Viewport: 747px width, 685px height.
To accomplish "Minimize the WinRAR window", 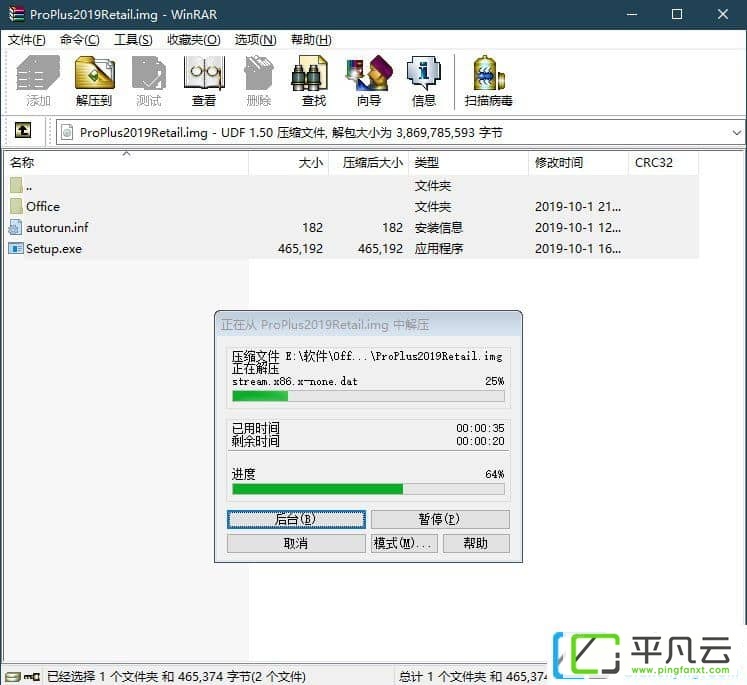I will [632, 14].
